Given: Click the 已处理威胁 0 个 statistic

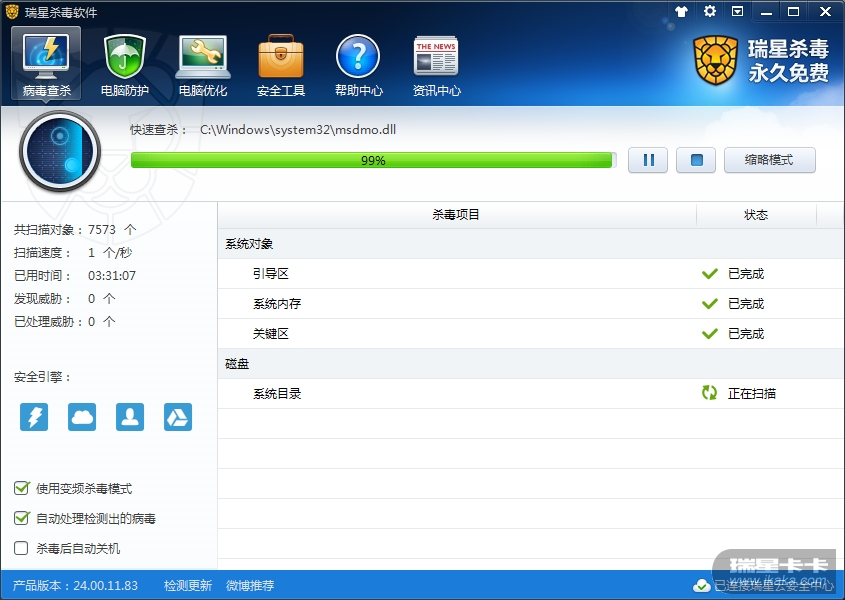Looking at the screenshot, I should 65,322.
